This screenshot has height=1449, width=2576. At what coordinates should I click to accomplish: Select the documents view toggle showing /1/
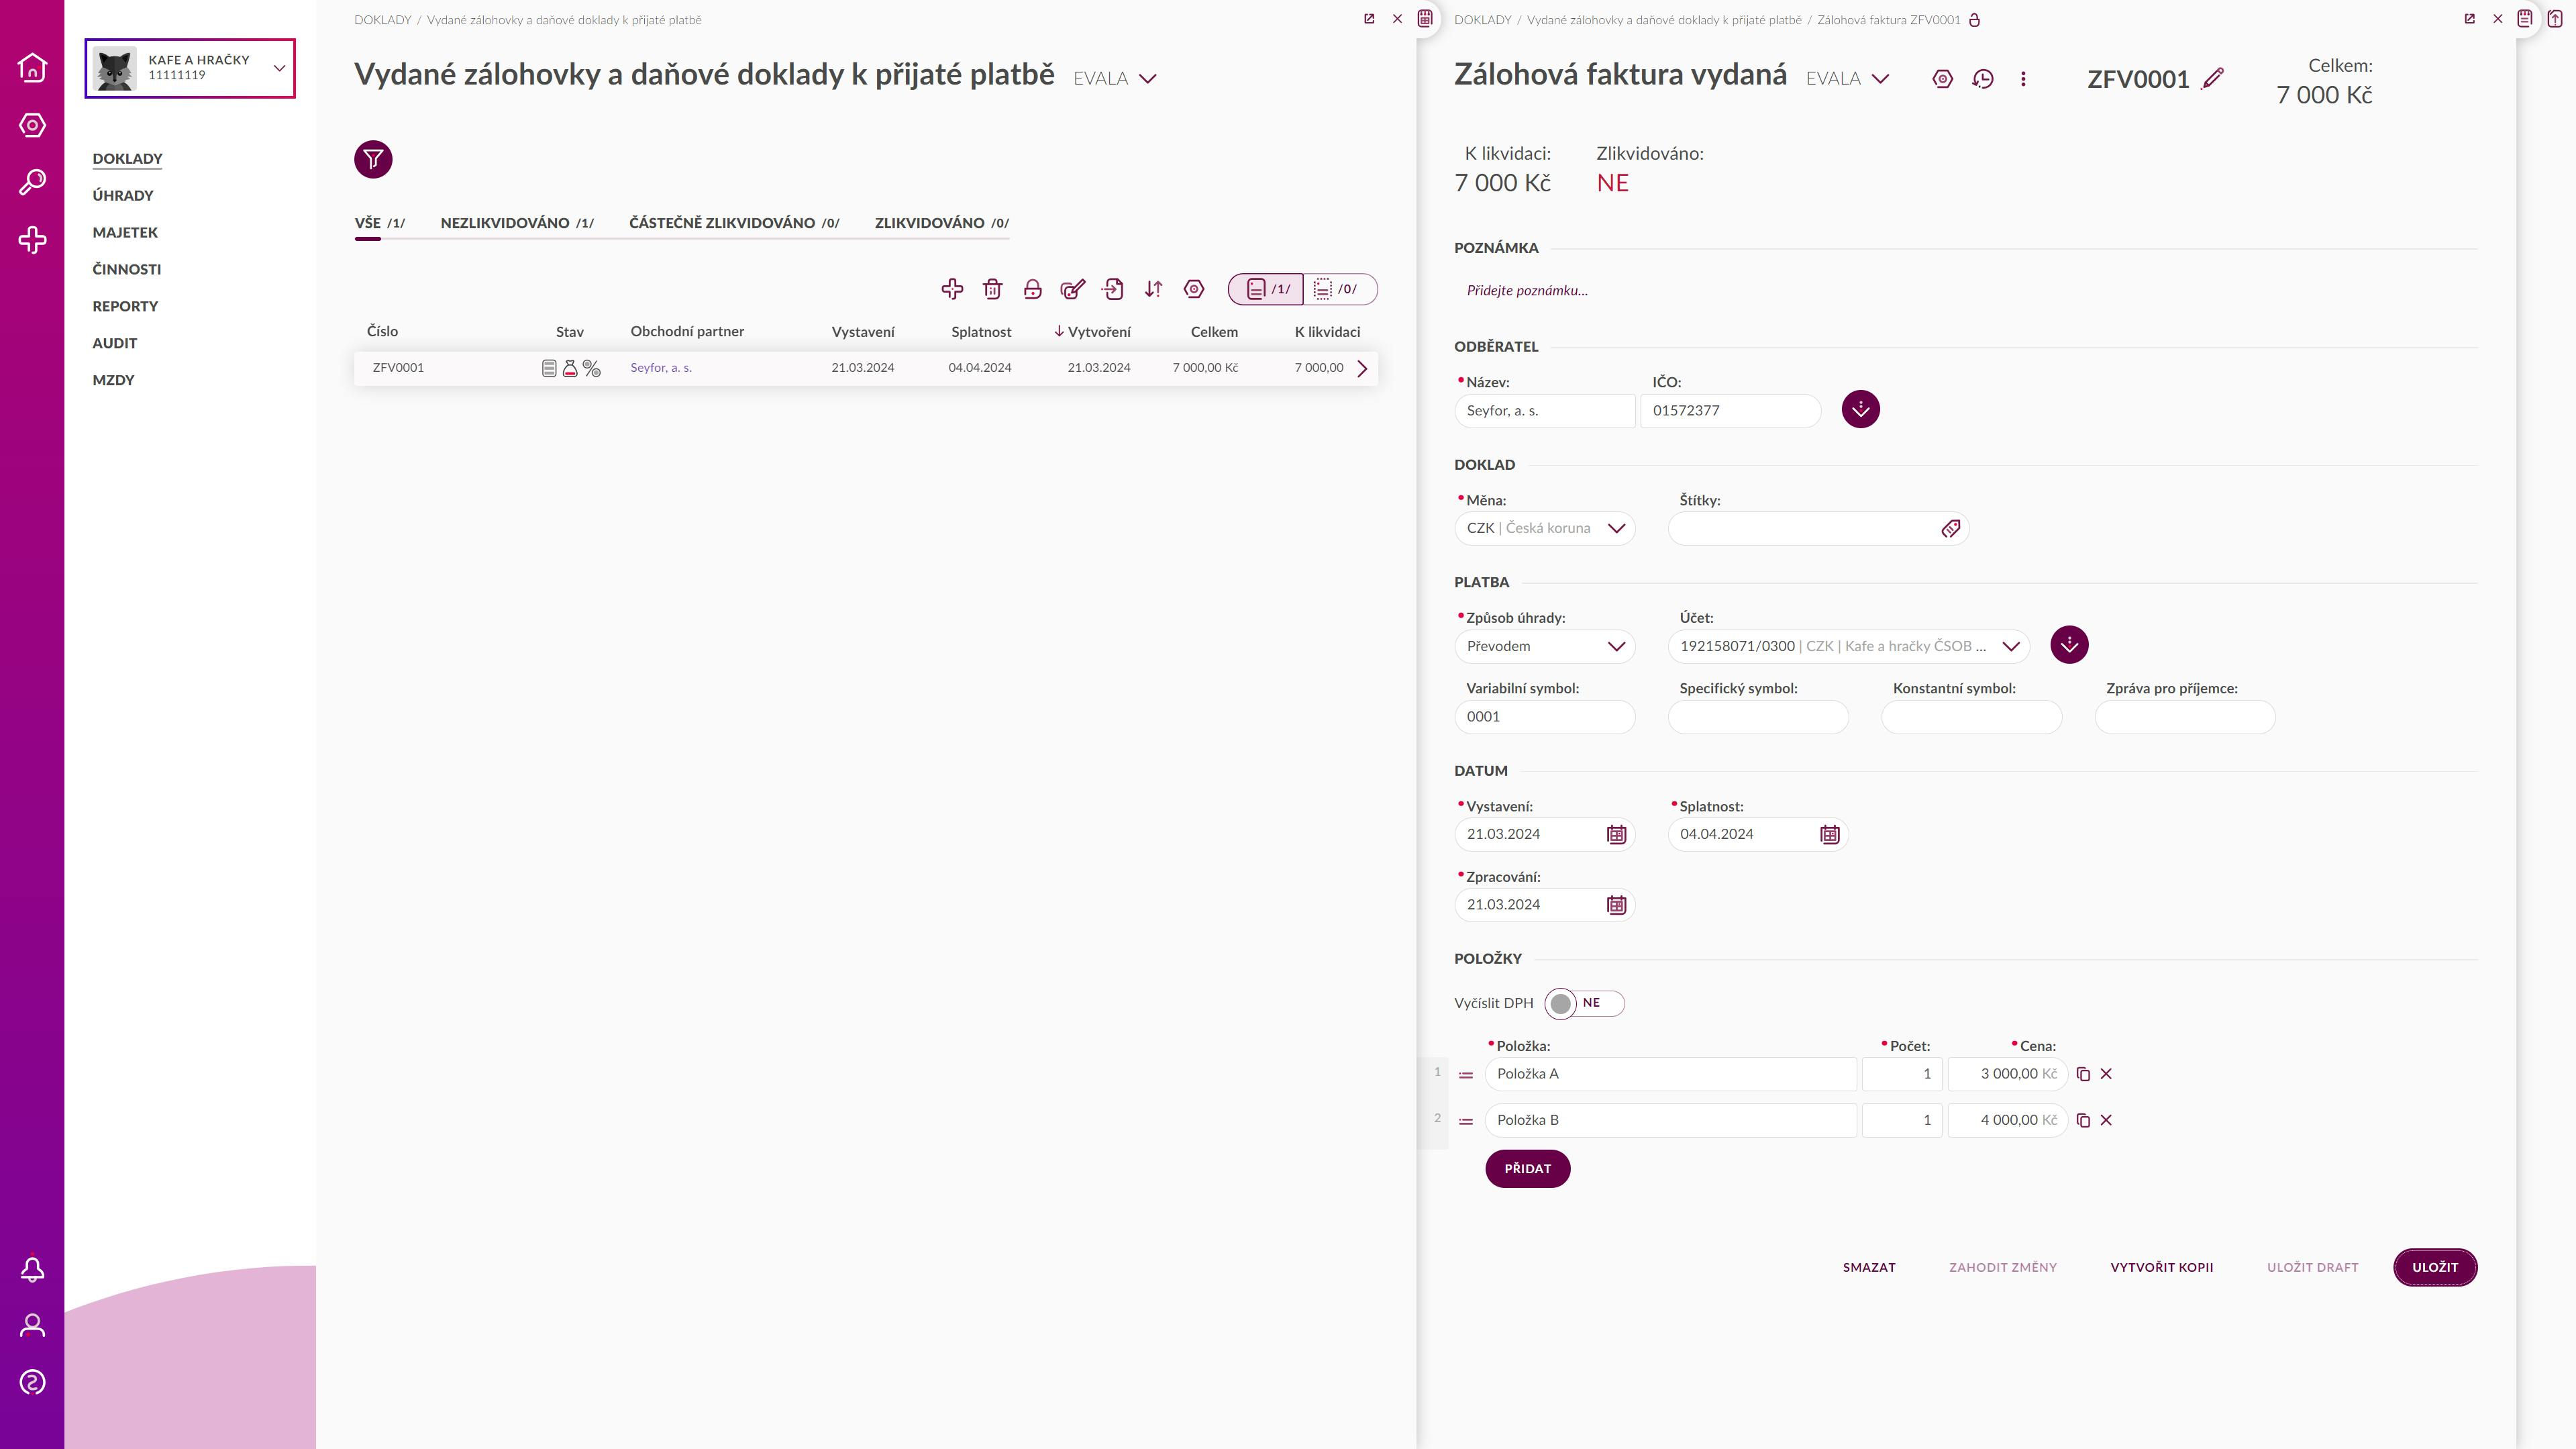(x=1266, y=289)
